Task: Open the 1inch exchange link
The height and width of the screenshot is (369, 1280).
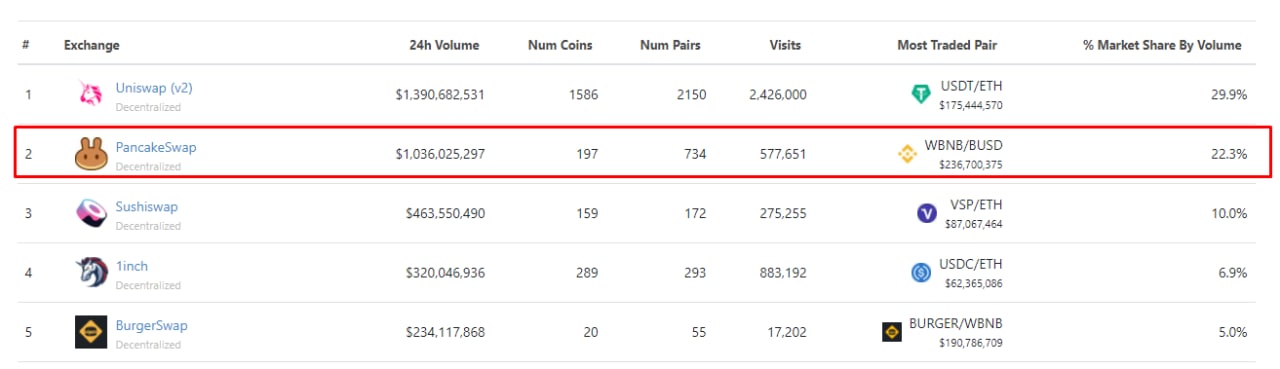Action: coord(132,266)
